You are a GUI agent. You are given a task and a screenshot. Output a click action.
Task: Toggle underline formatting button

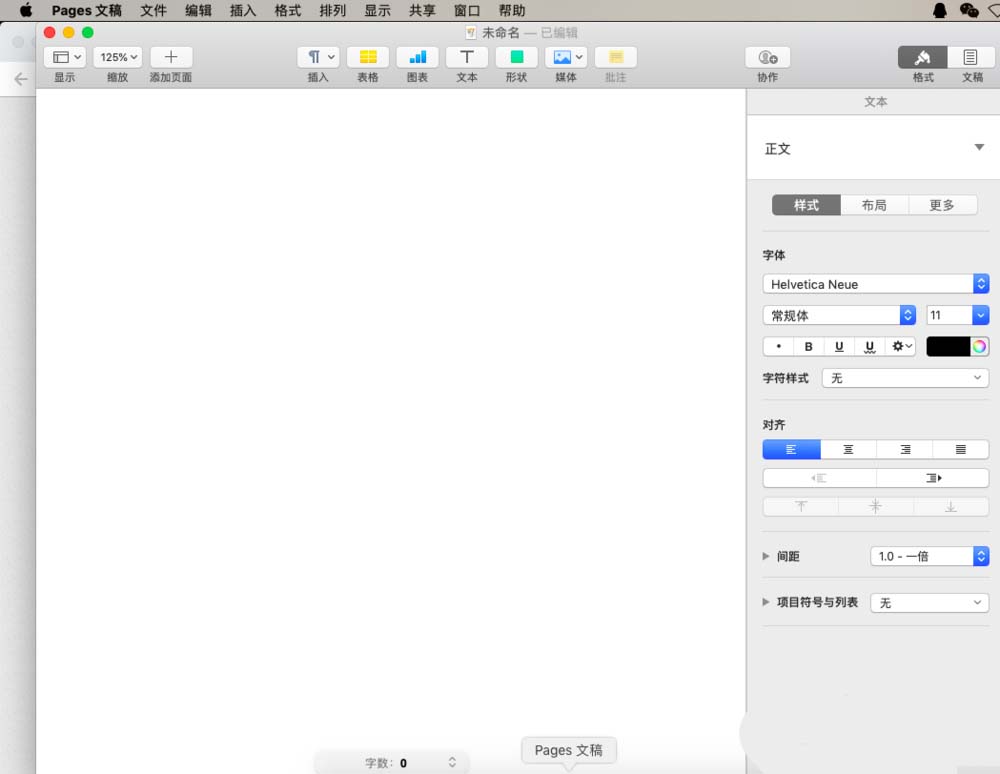click(x=839, y=347)
